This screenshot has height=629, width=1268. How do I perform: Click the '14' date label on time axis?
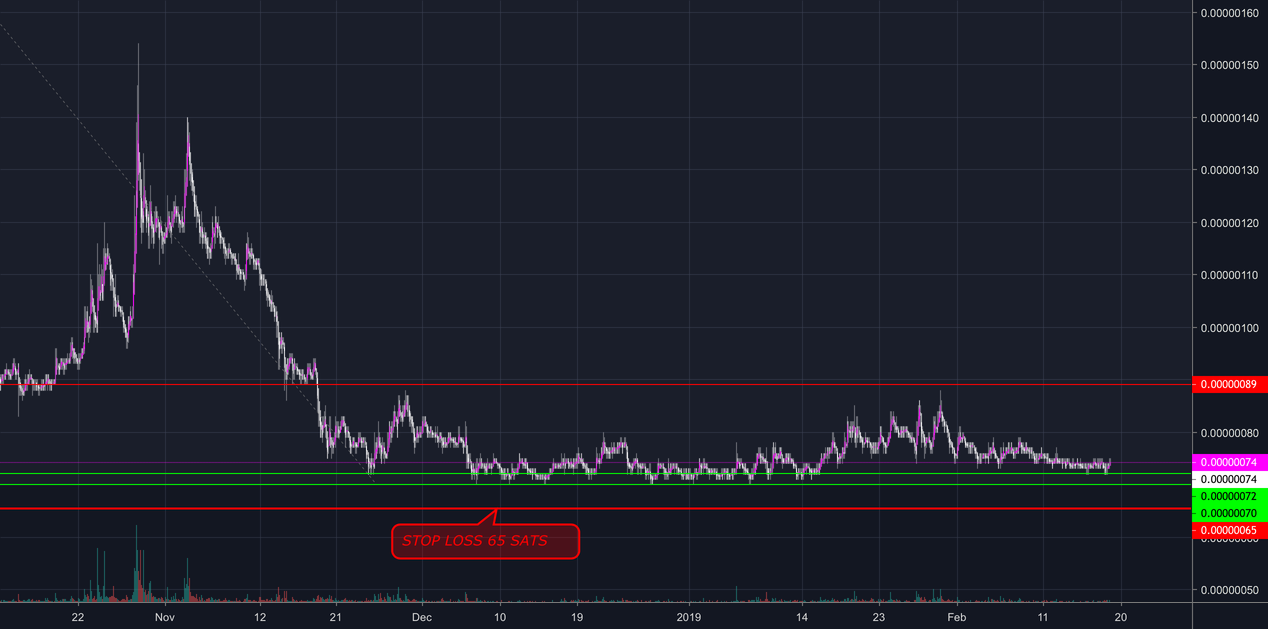click(802, 617)
